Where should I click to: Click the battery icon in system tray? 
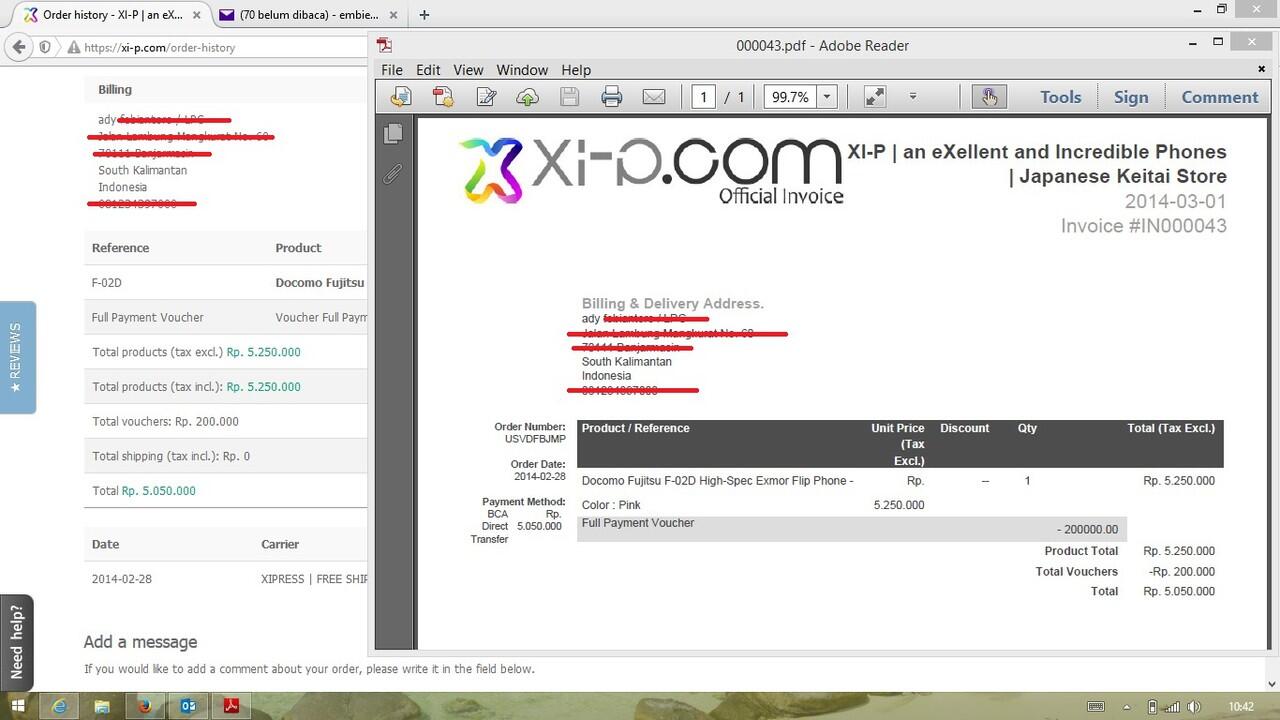point(1152,707)
